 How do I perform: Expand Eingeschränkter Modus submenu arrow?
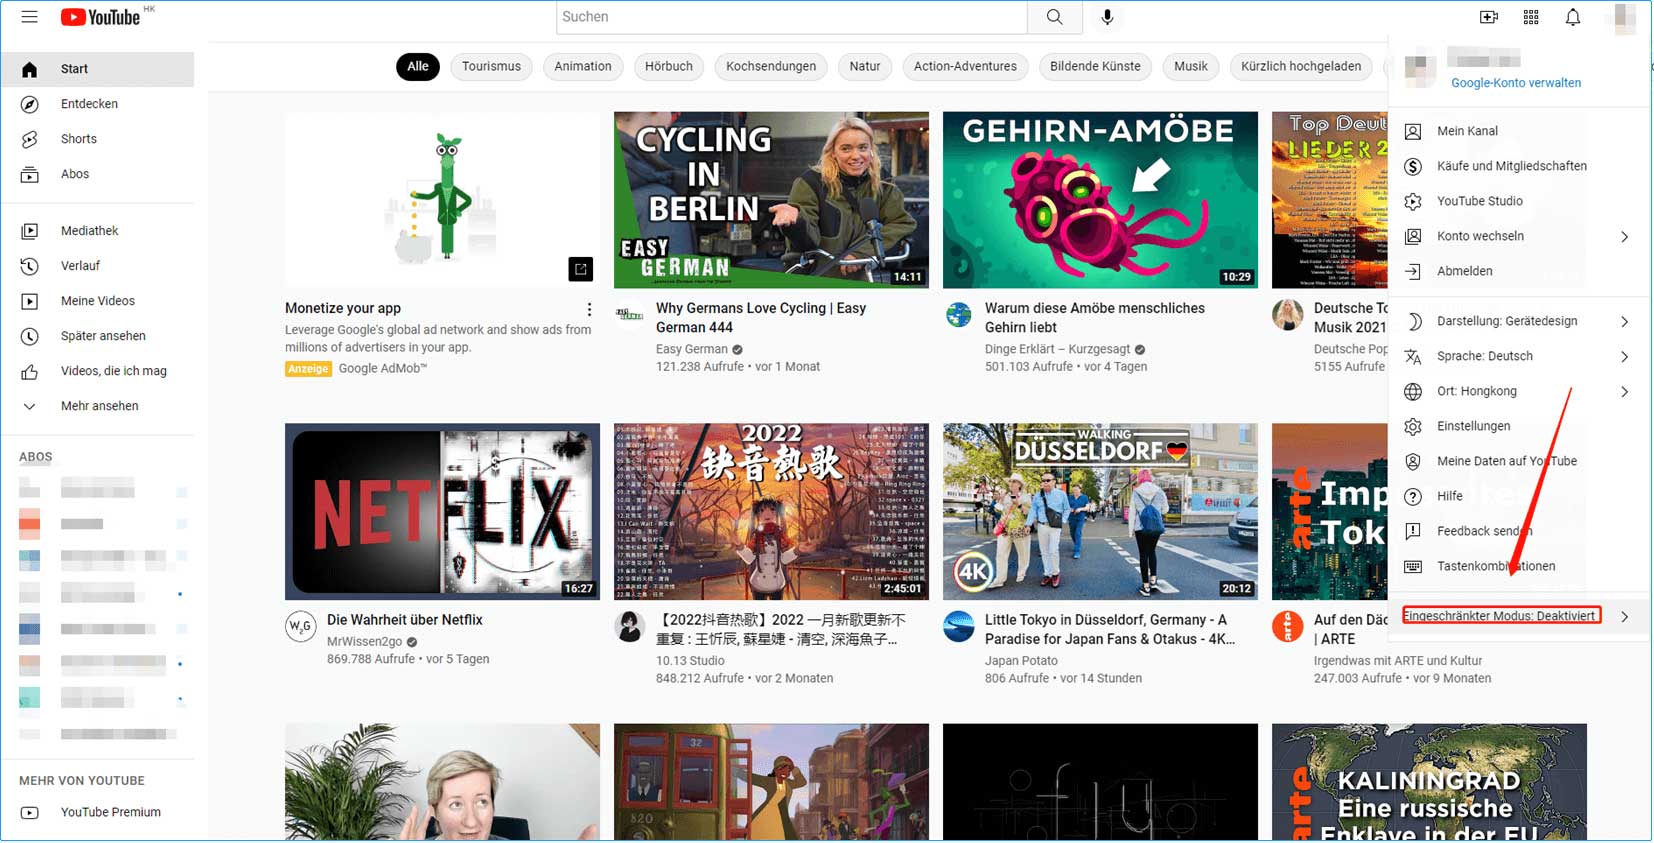tap(1624, 617)
